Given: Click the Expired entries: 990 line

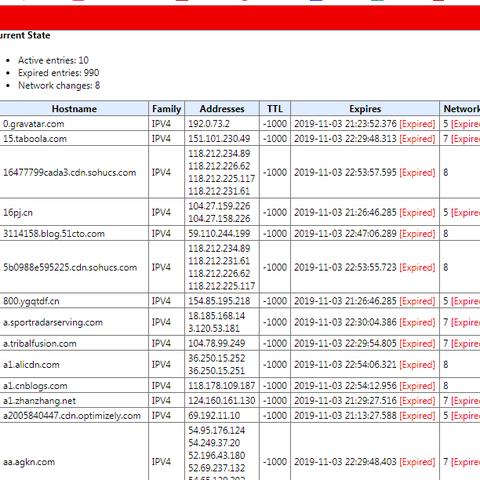Looking at the screenshot, I should point(59,73).
